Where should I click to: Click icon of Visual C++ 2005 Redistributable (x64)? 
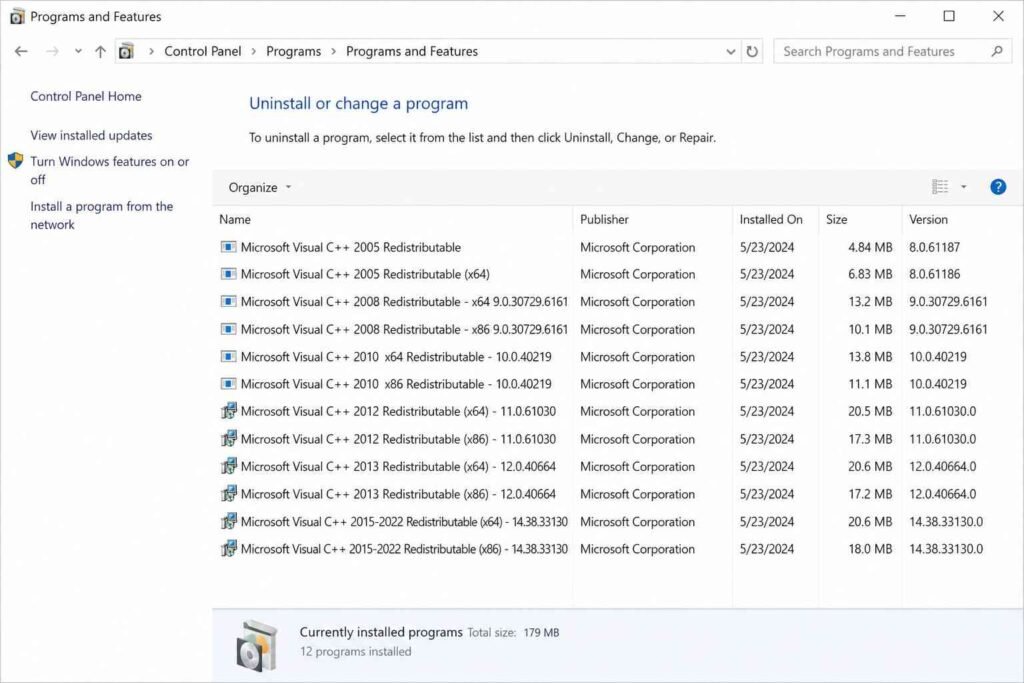click(228, 274)
